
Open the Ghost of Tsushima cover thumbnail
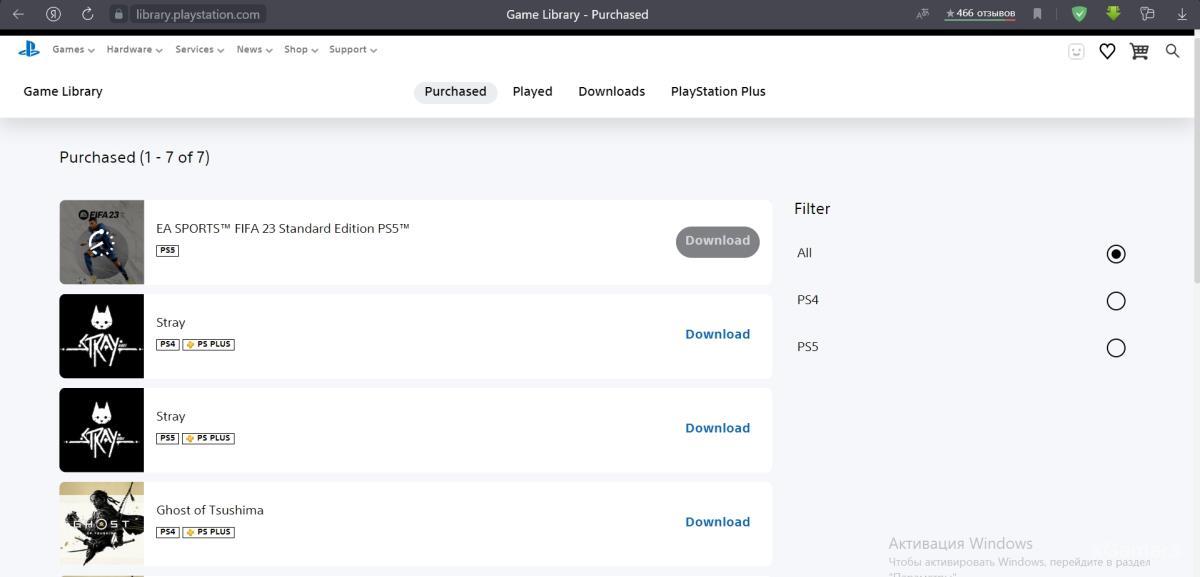(101, 524)
